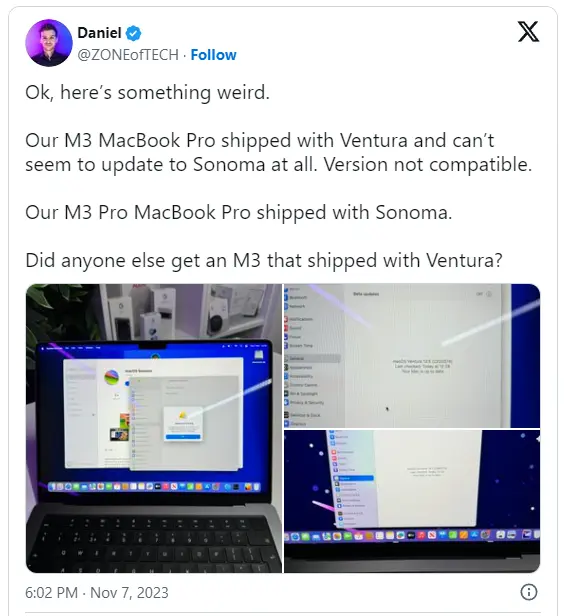Open the Daniel display name link
This screenshot has height=616, width=564.
99,33
